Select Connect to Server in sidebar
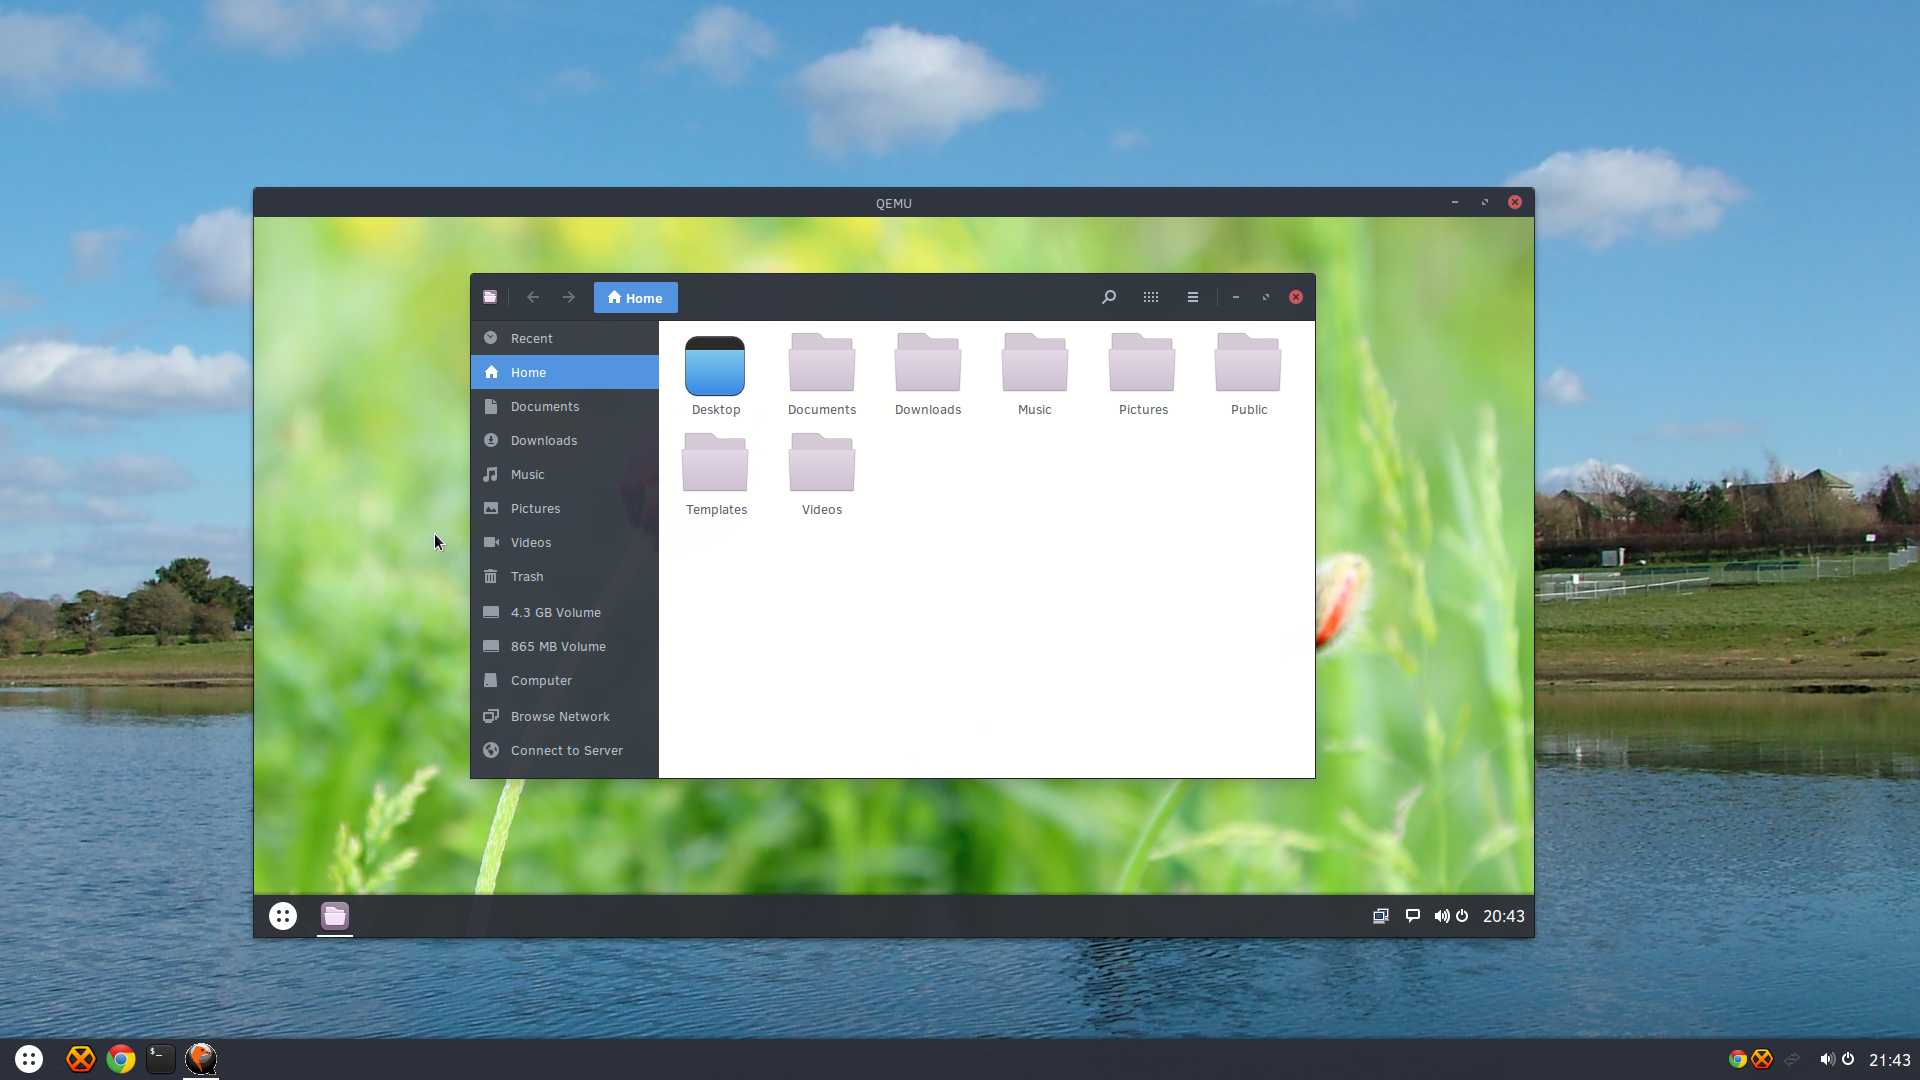1920x1080 pixels. coord(564,750)
